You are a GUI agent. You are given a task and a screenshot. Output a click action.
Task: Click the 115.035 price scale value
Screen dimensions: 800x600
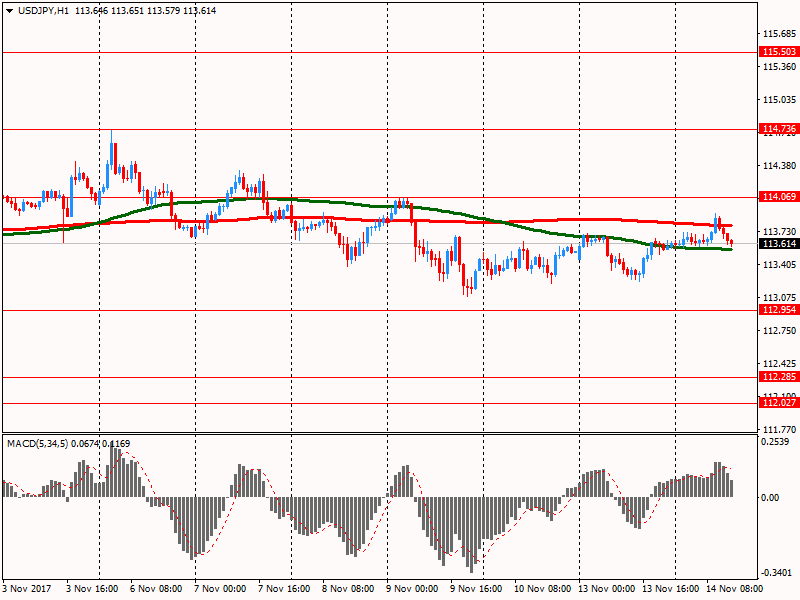pos(779,99)
